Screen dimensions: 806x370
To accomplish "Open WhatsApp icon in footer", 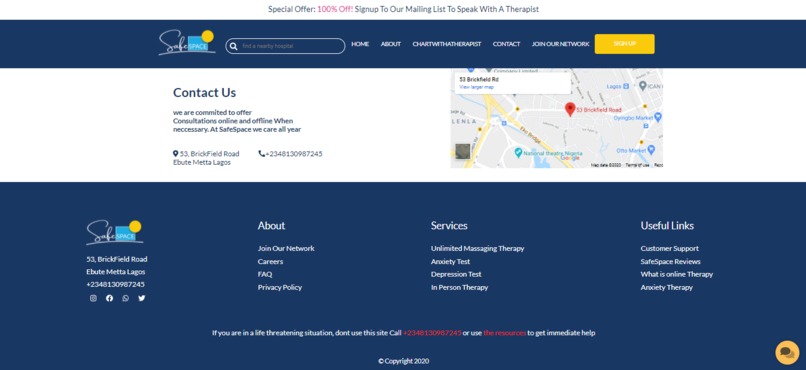I will 125,298.
